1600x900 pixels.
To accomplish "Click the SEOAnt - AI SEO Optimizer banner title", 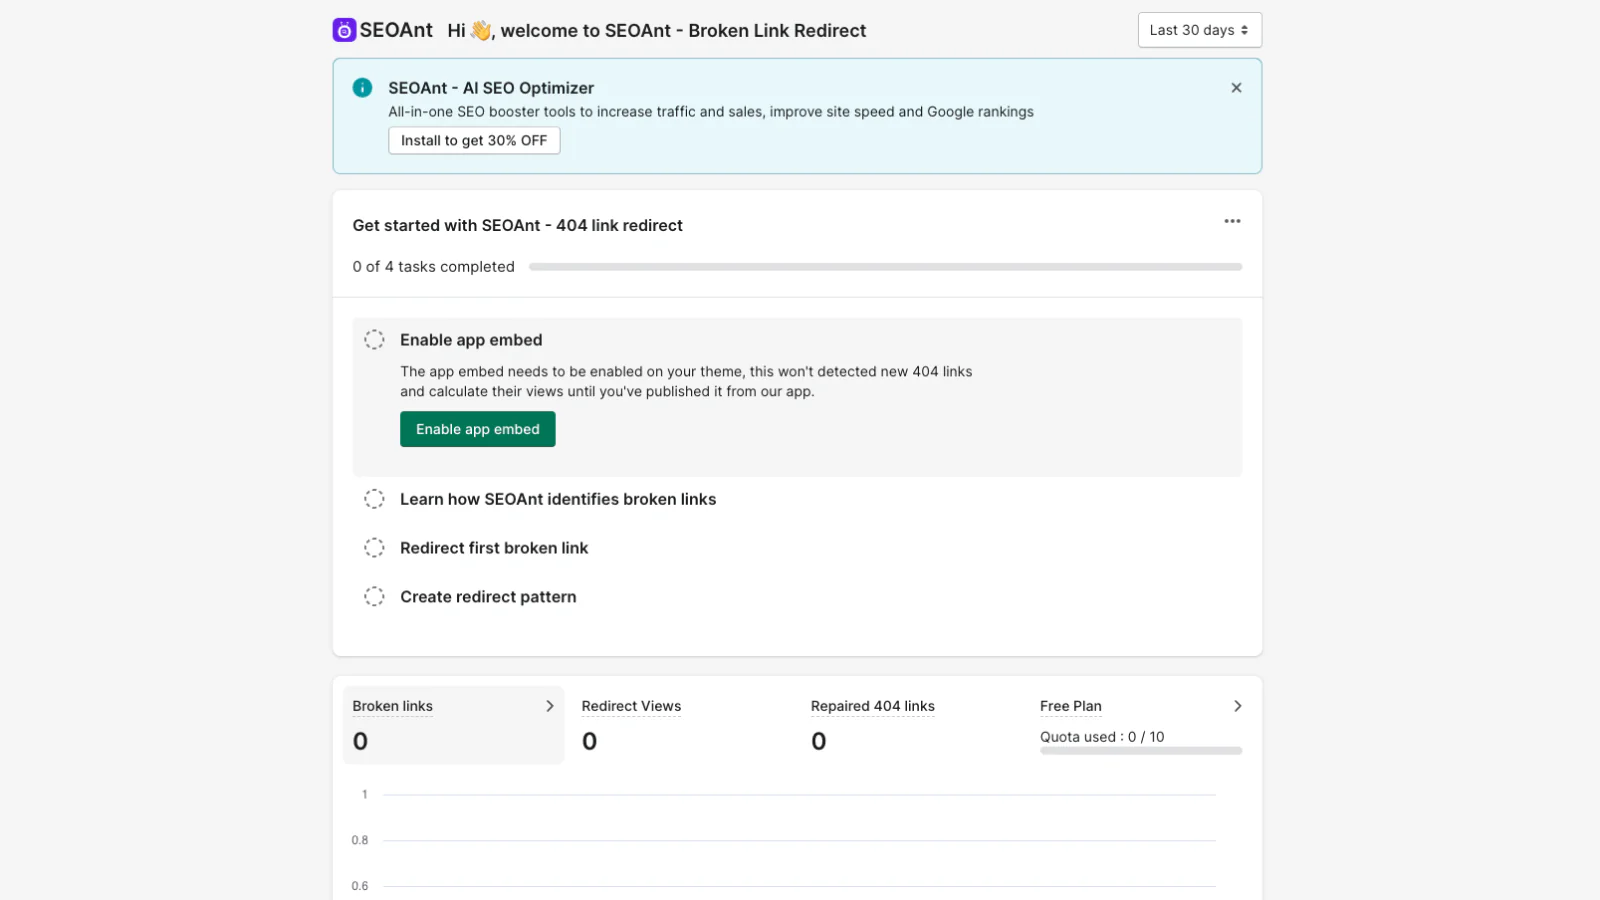I will 491,88.
